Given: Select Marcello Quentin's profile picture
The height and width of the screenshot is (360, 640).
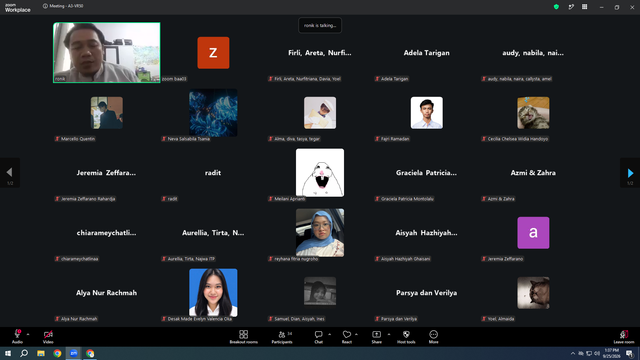Looking at the screenshot, I should point(107,113).
